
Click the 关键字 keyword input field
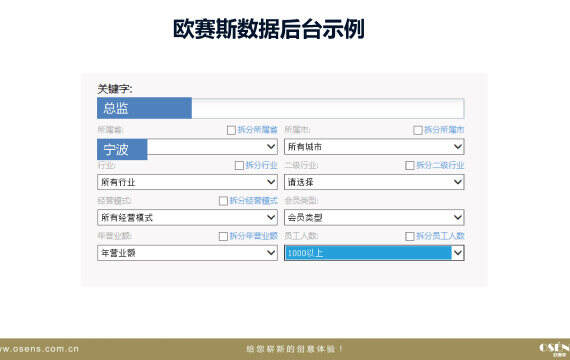(x=281, y=108)
